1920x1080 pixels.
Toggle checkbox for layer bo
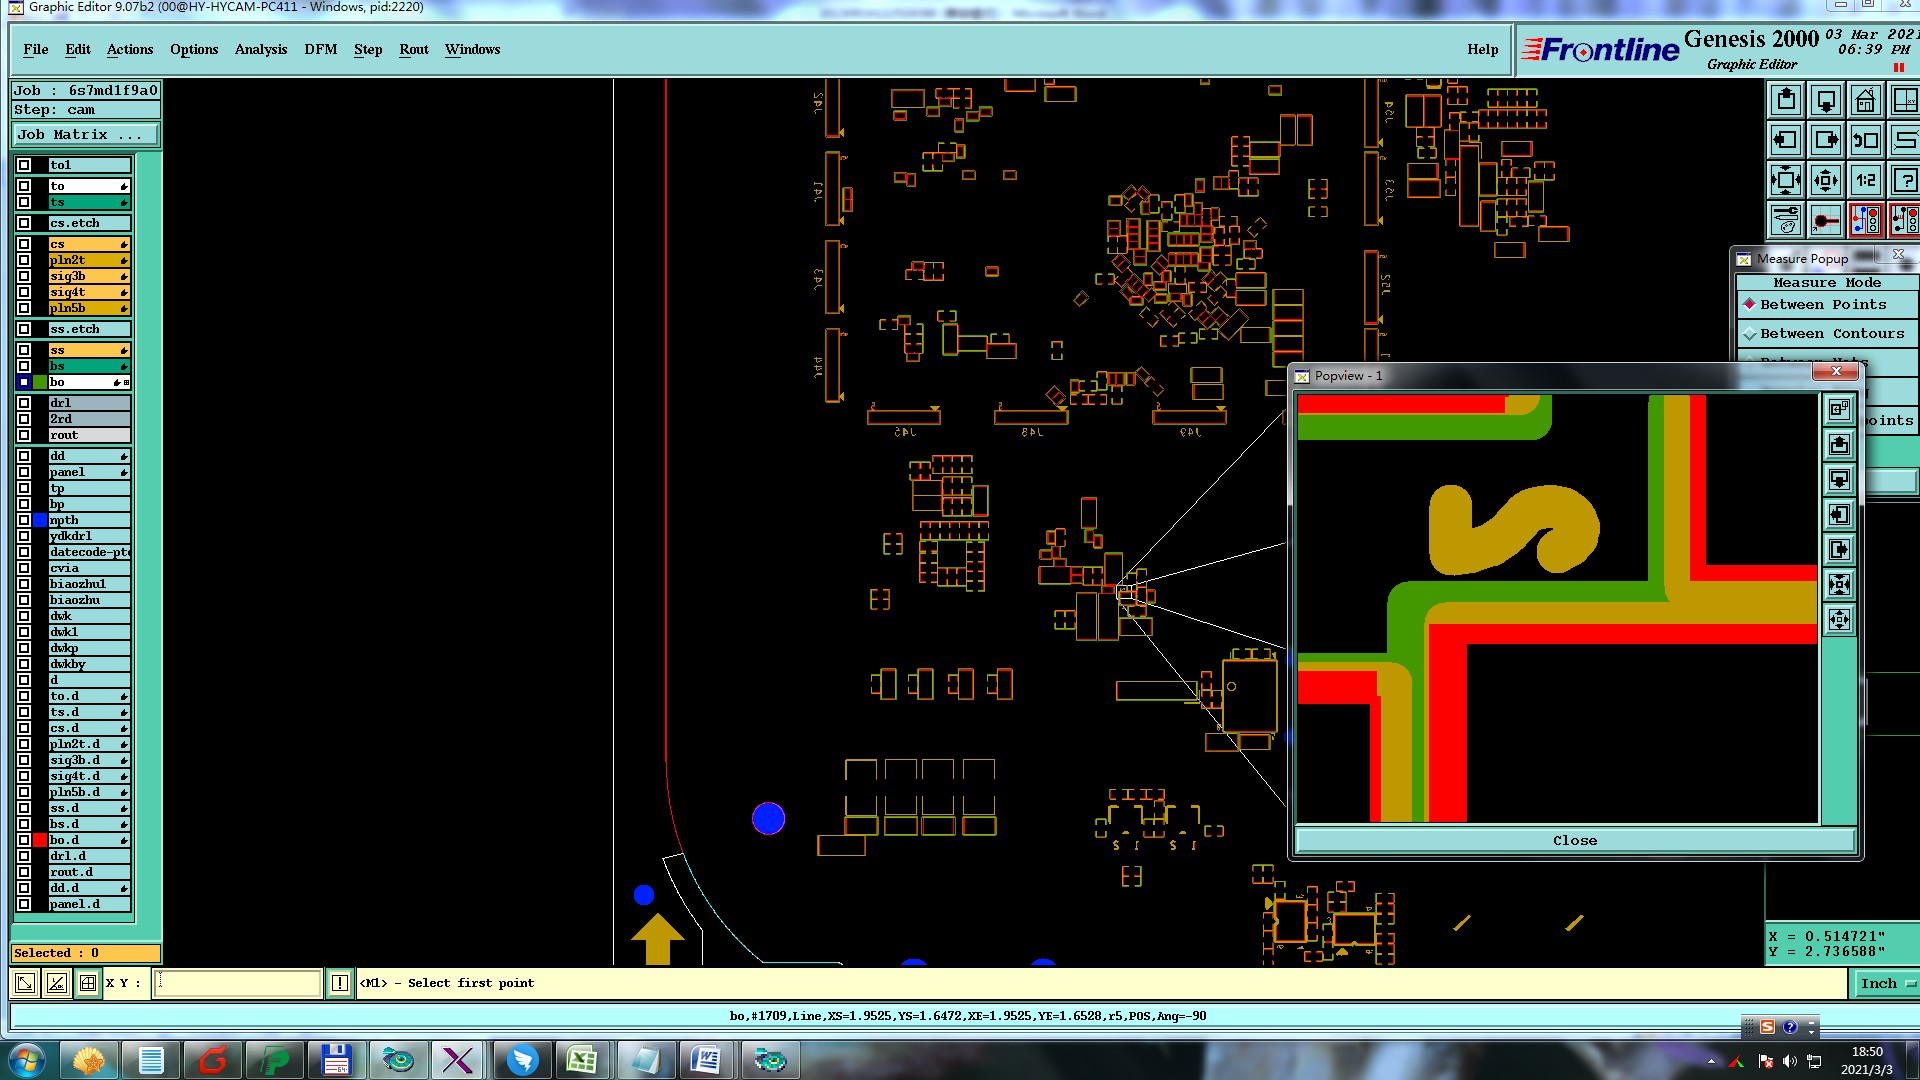(24, 382)
